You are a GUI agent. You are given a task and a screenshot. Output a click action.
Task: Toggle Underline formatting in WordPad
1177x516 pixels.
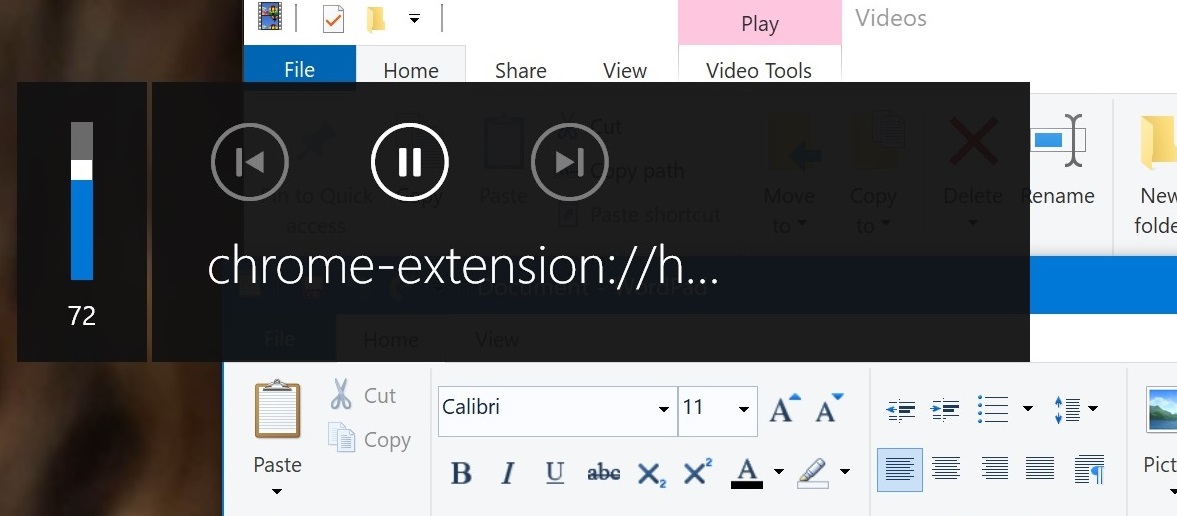coord(555,472)
